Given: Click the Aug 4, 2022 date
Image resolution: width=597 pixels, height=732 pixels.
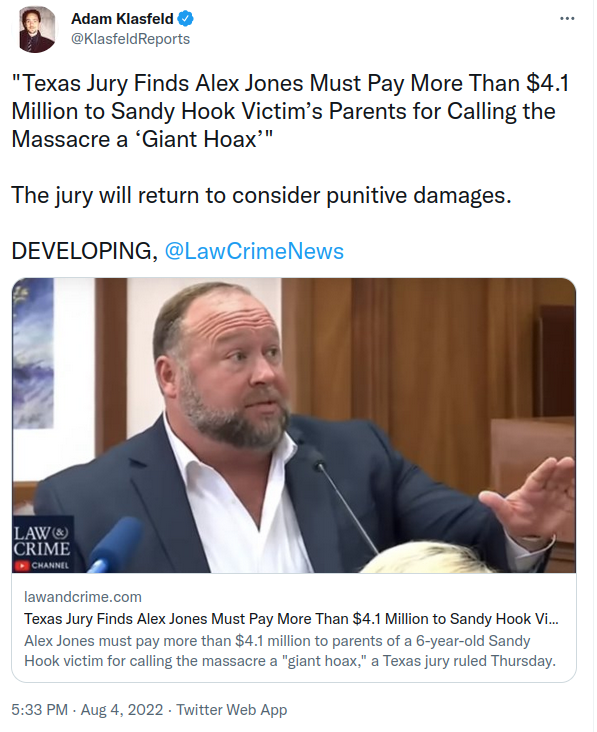Looking at the screenshot, I should point(122,710).
